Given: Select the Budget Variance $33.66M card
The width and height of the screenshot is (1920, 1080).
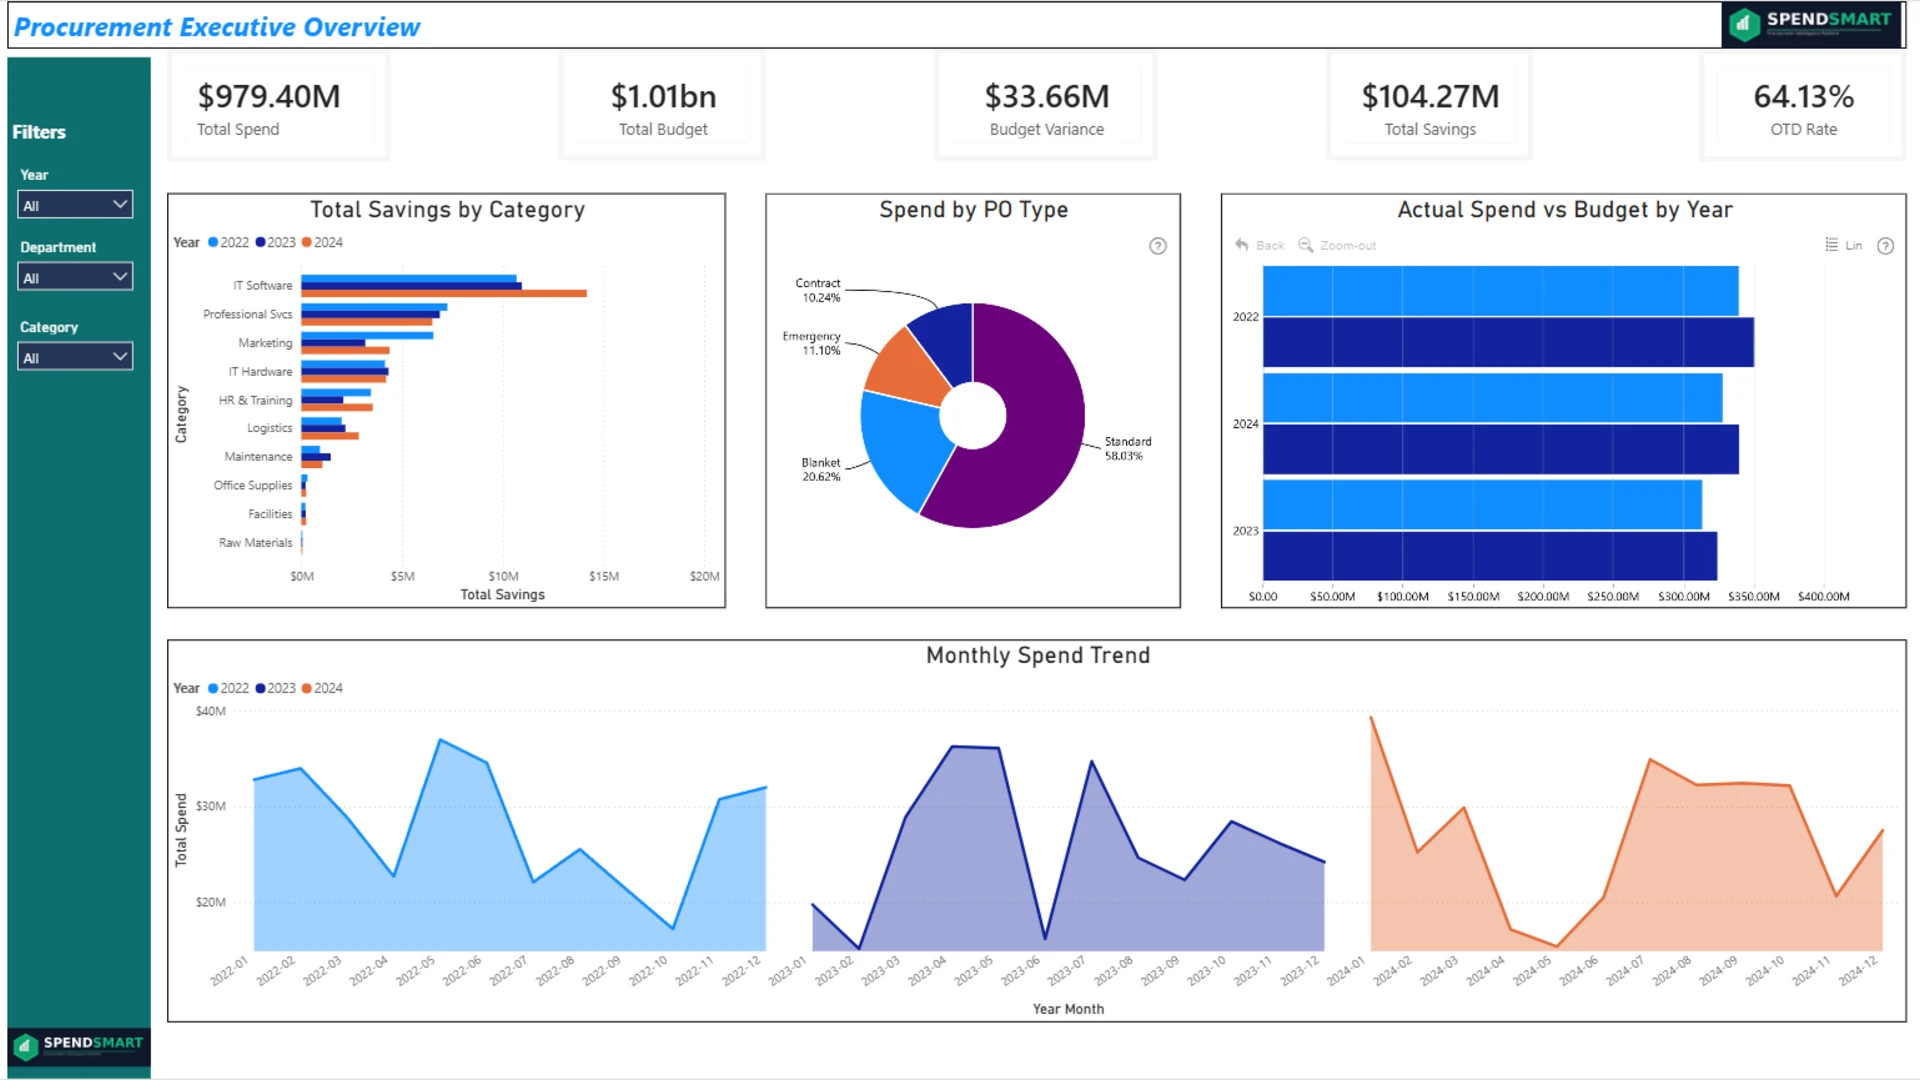Looking at the screenshot, I should (1047, 108).
